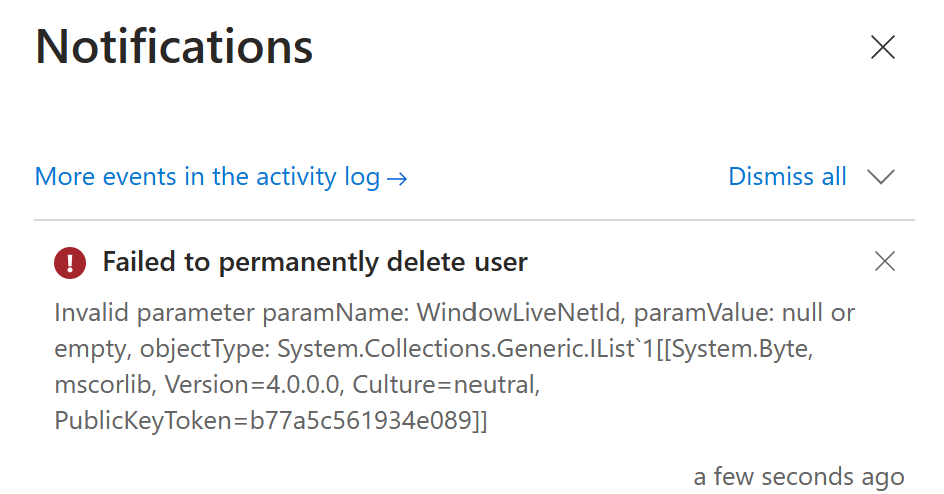Click the arrow icon after activity log
This screenshot has width=944, height=494.
point(397,179)
